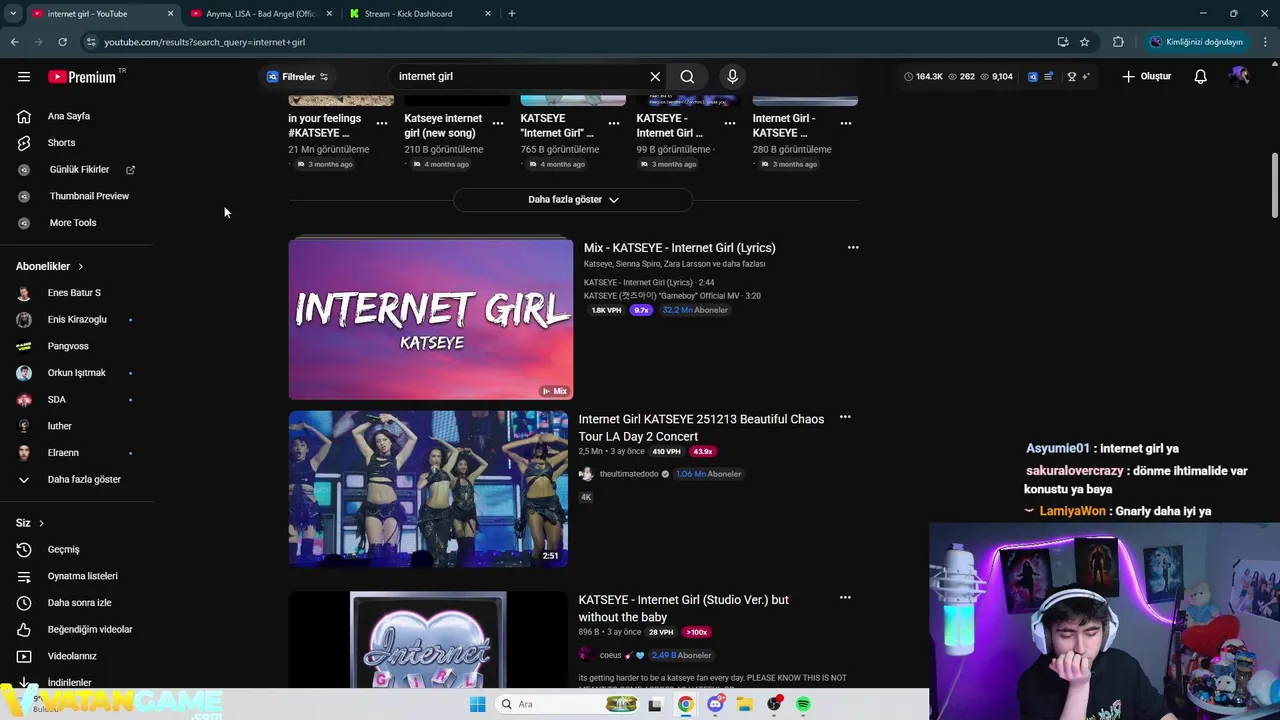1280x720 pixels.
Task: Bookmark this page with the star
Action: coord(1085,42)
